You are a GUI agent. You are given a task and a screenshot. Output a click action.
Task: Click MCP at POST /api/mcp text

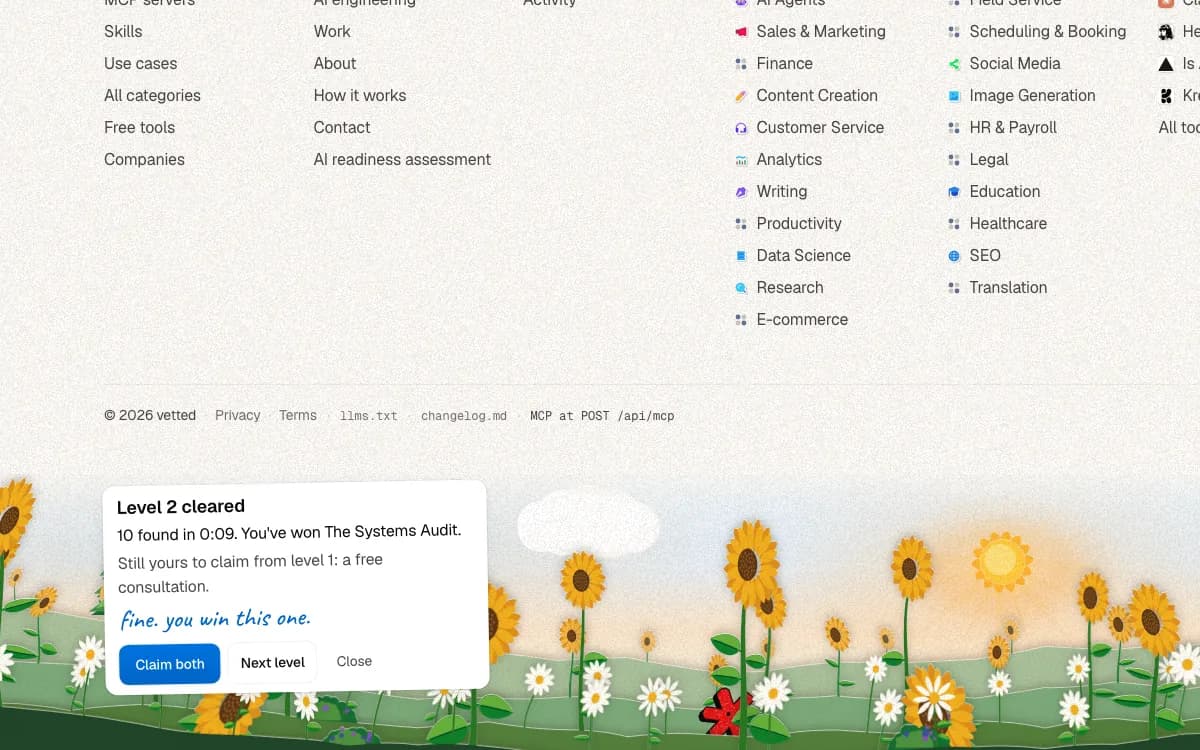click(x=602, y=416)
